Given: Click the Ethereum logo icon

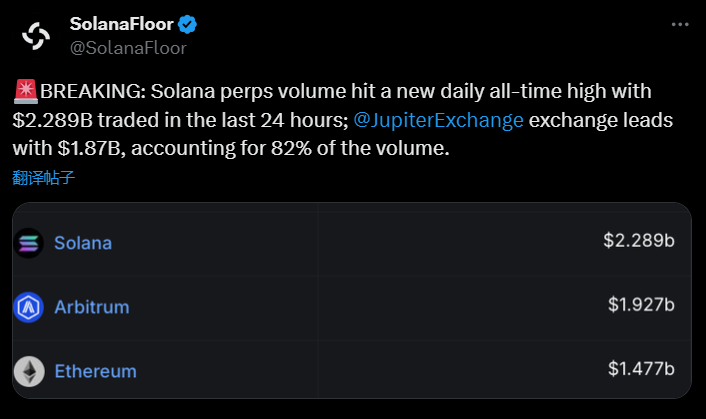Looking at the screenshot, I should tap(29, 371).
